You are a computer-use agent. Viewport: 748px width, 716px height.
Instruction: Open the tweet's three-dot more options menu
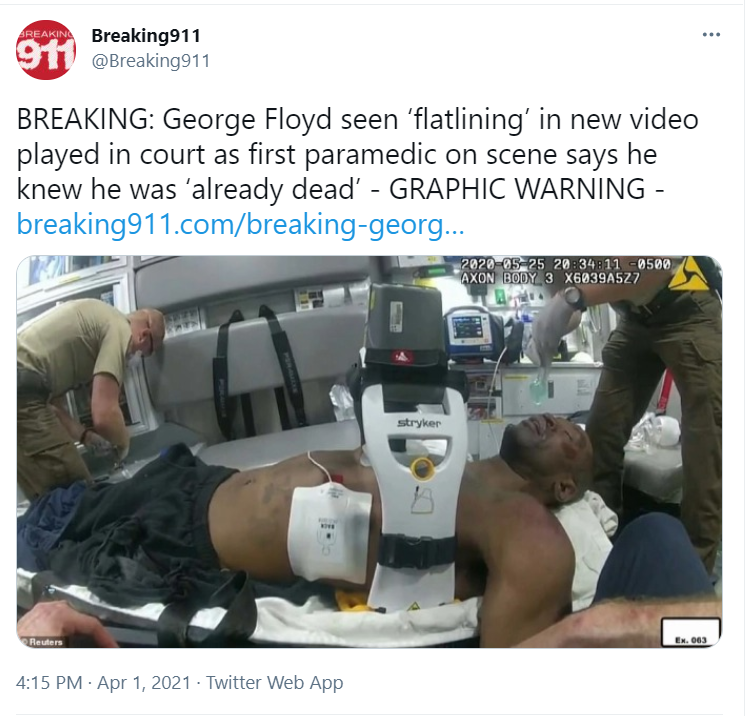point(711,35)
